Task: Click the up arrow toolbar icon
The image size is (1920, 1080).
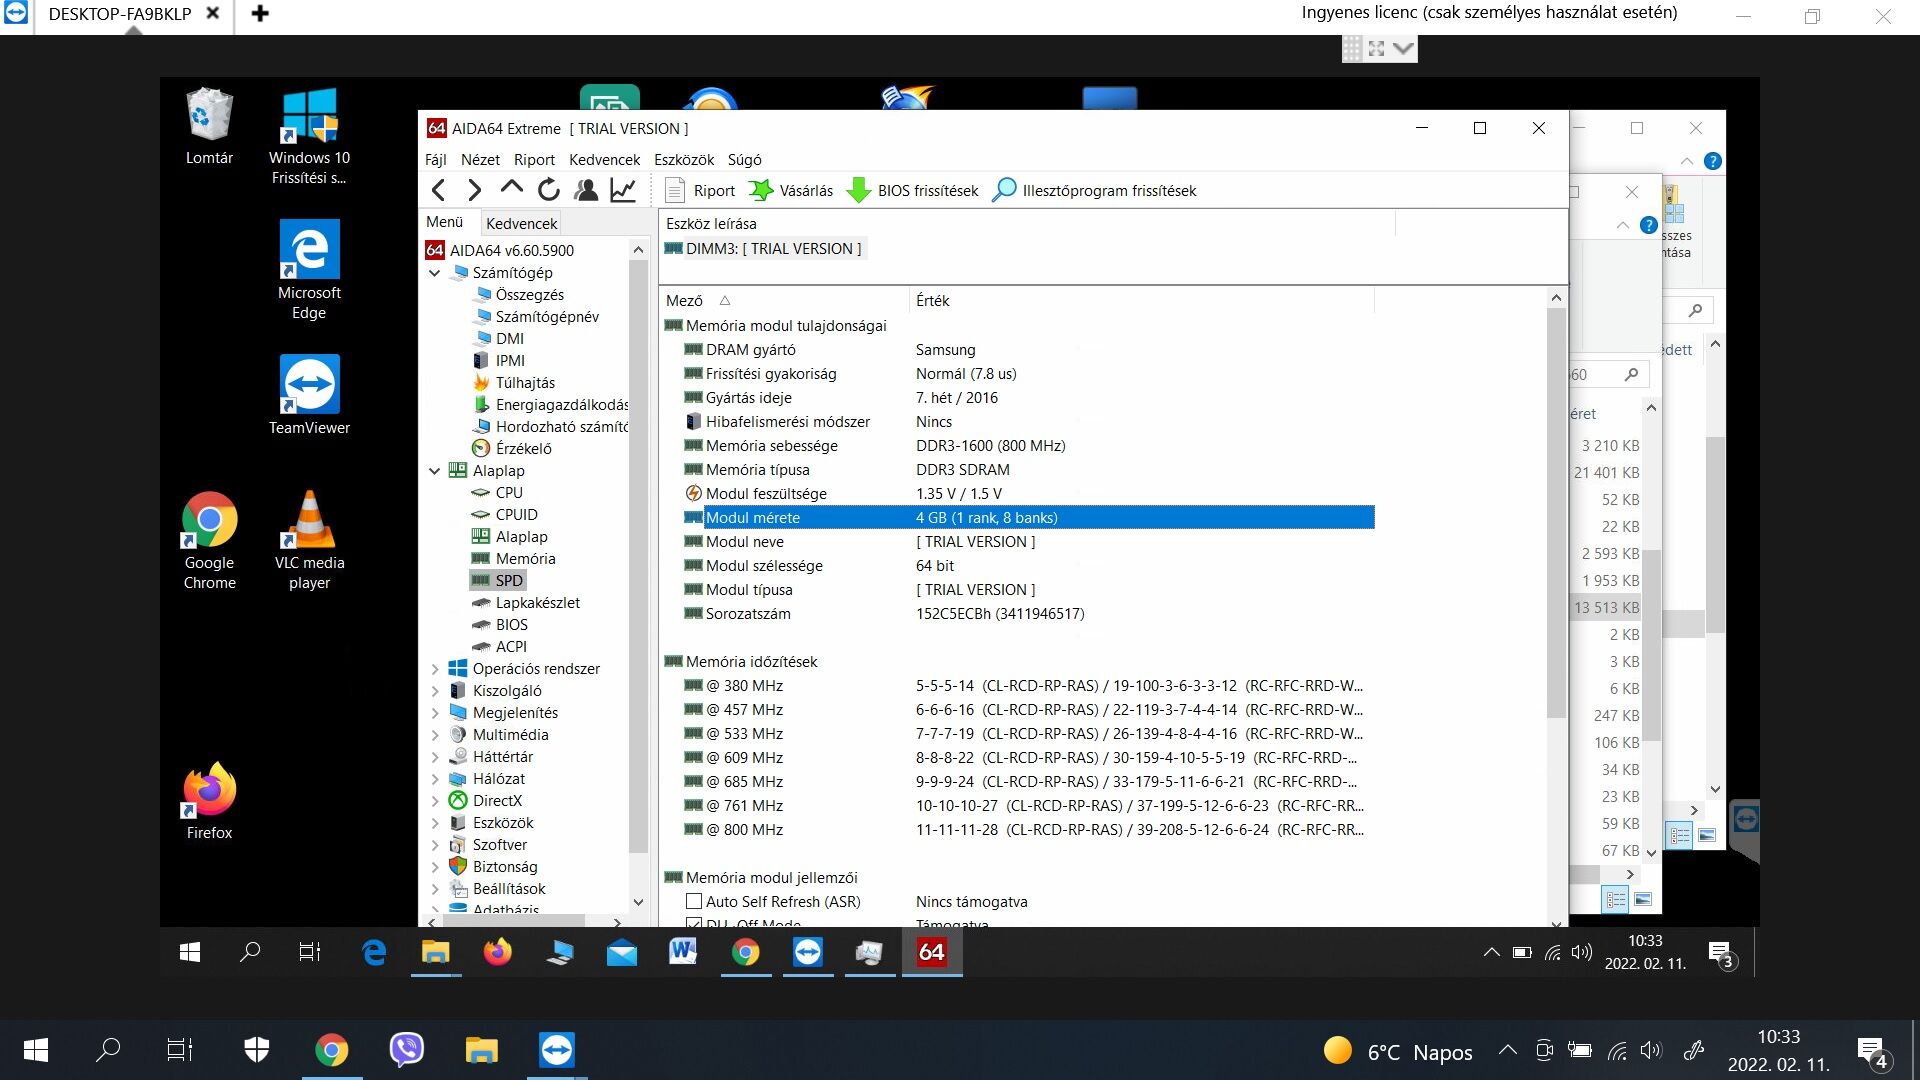Action: 511,188
